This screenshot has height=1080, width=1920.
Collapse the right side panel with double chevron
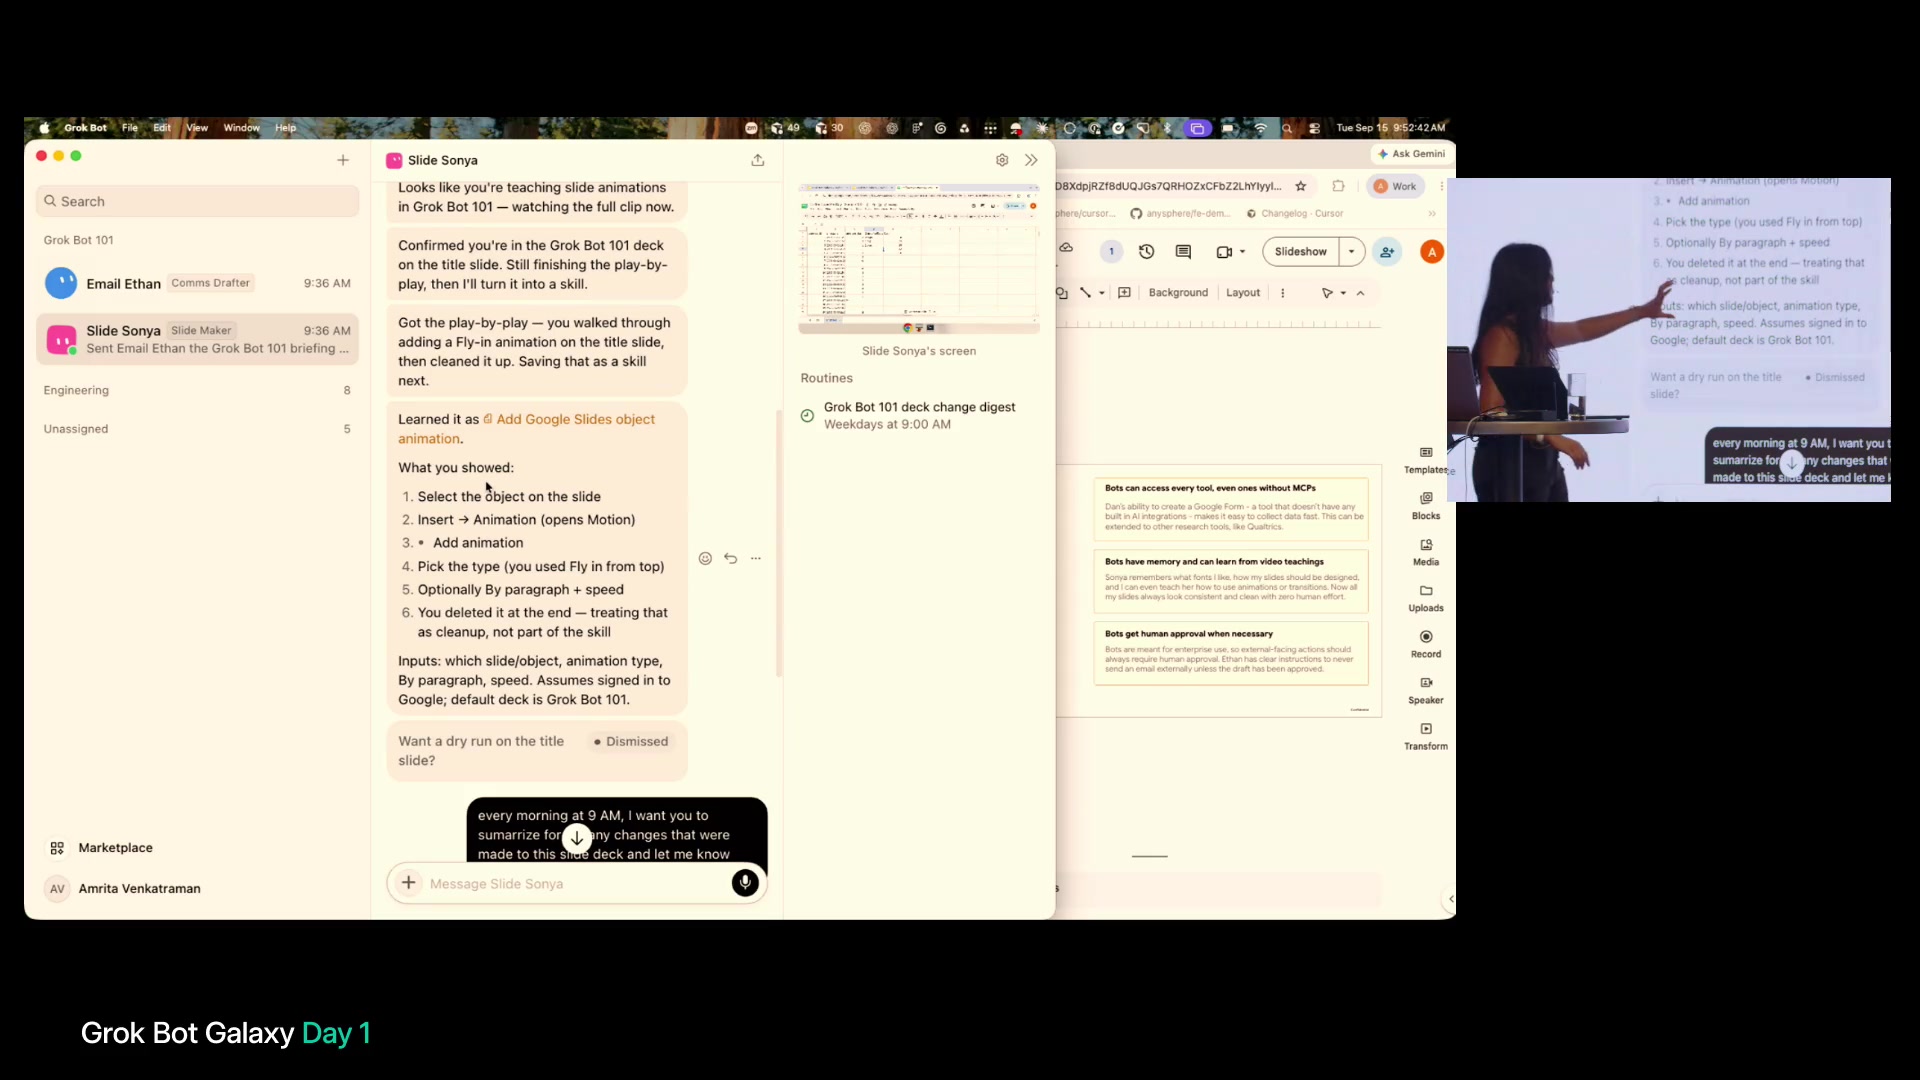pos(1031,160)
